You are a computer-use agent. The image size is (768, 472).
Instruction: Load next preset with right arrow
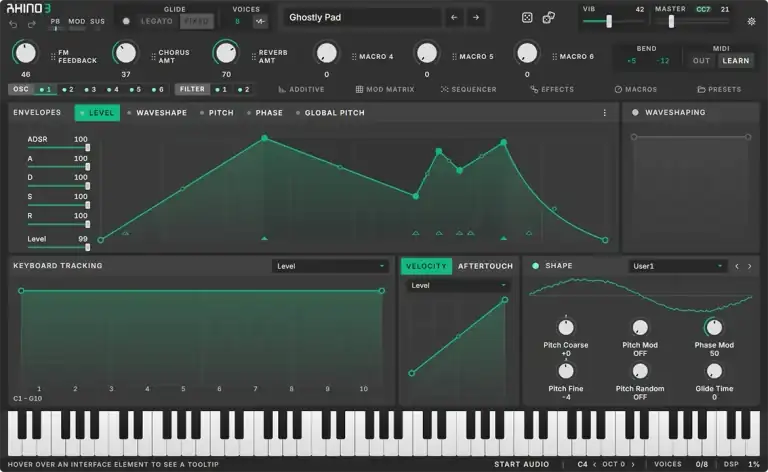(476, 18)
